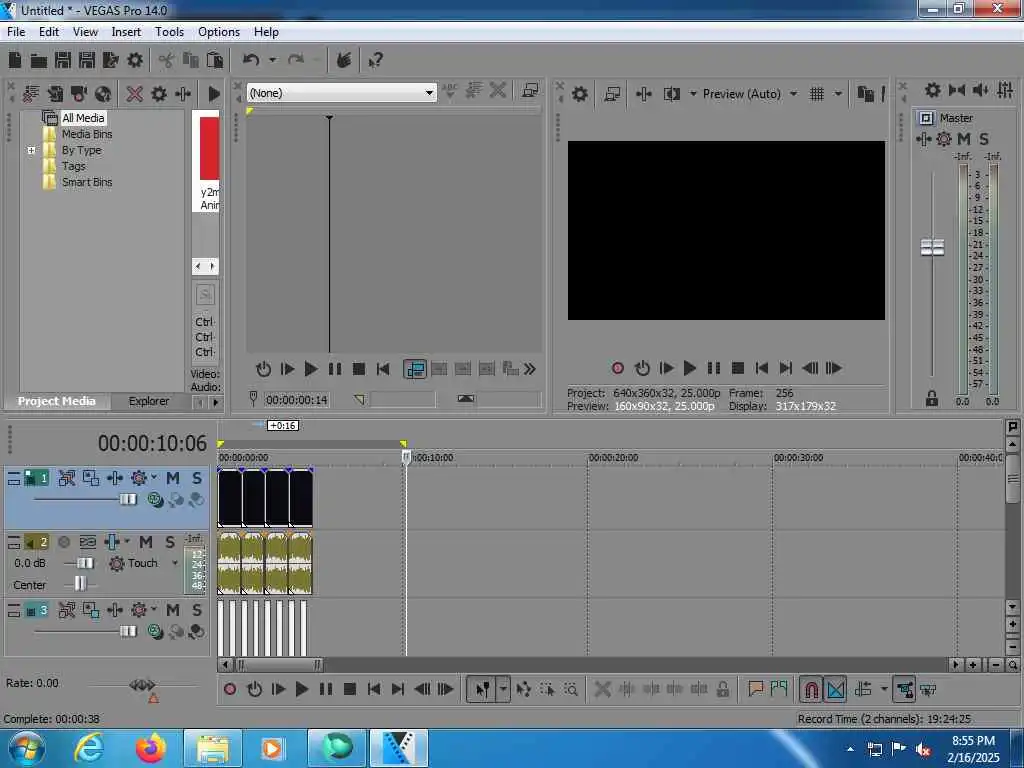Open the Insert menu

[x=126, y=32]
